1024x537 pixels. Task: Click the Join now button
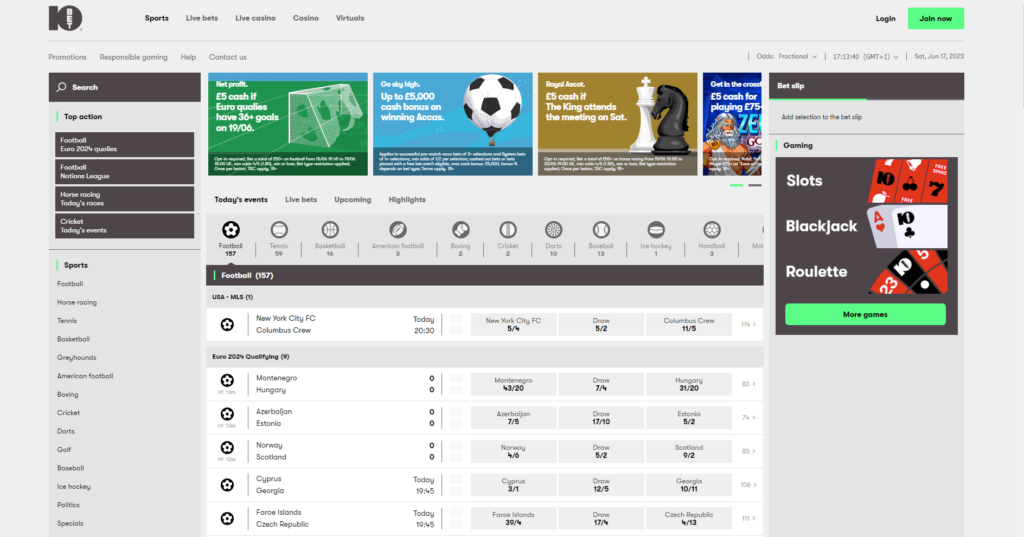point(935,18)
